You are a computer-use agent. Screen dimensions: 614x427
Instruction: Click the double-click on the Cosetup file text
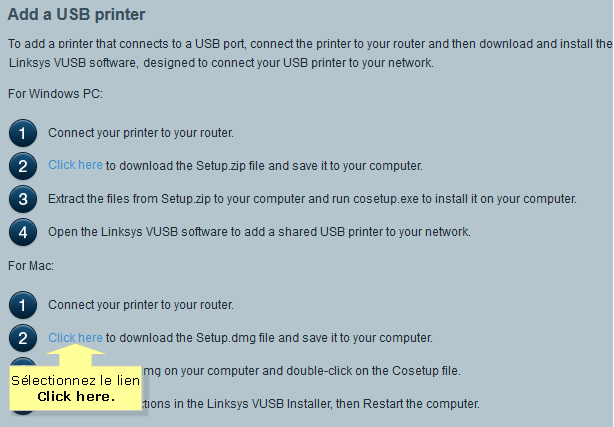point(301,371)
